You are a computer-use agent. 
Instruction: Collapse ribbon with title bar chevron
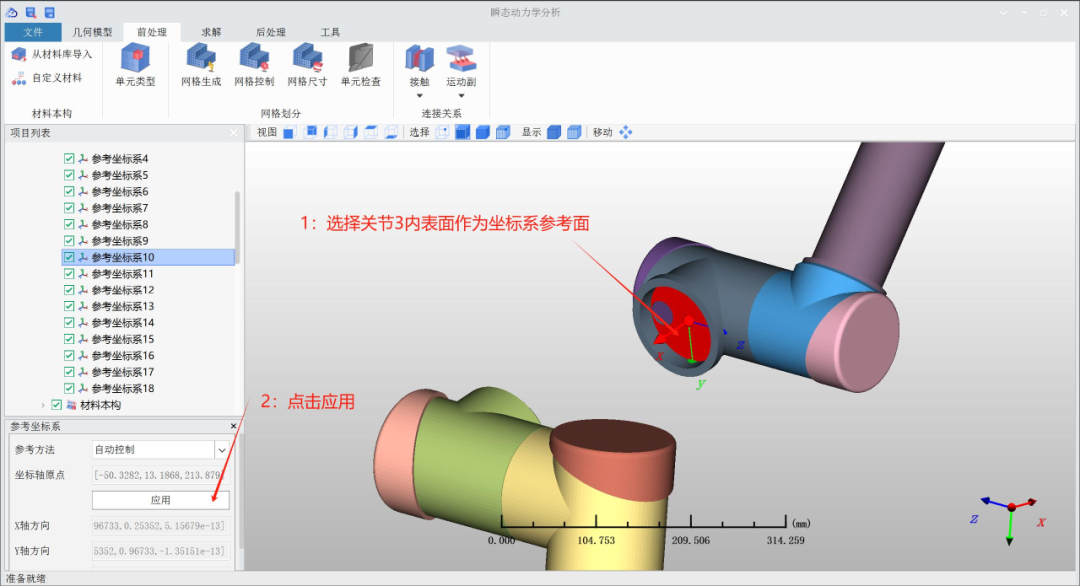pos(1004,12)
